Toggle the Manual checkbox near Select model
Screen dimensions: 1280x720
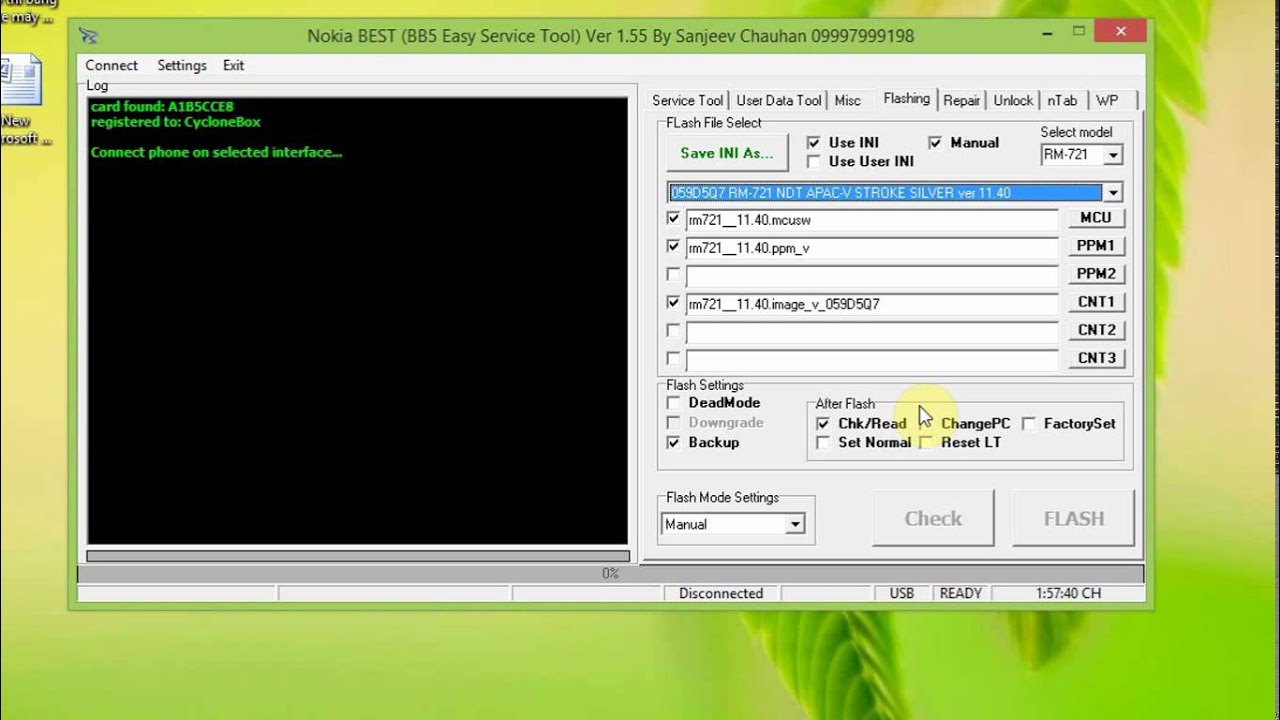point(935,143)
